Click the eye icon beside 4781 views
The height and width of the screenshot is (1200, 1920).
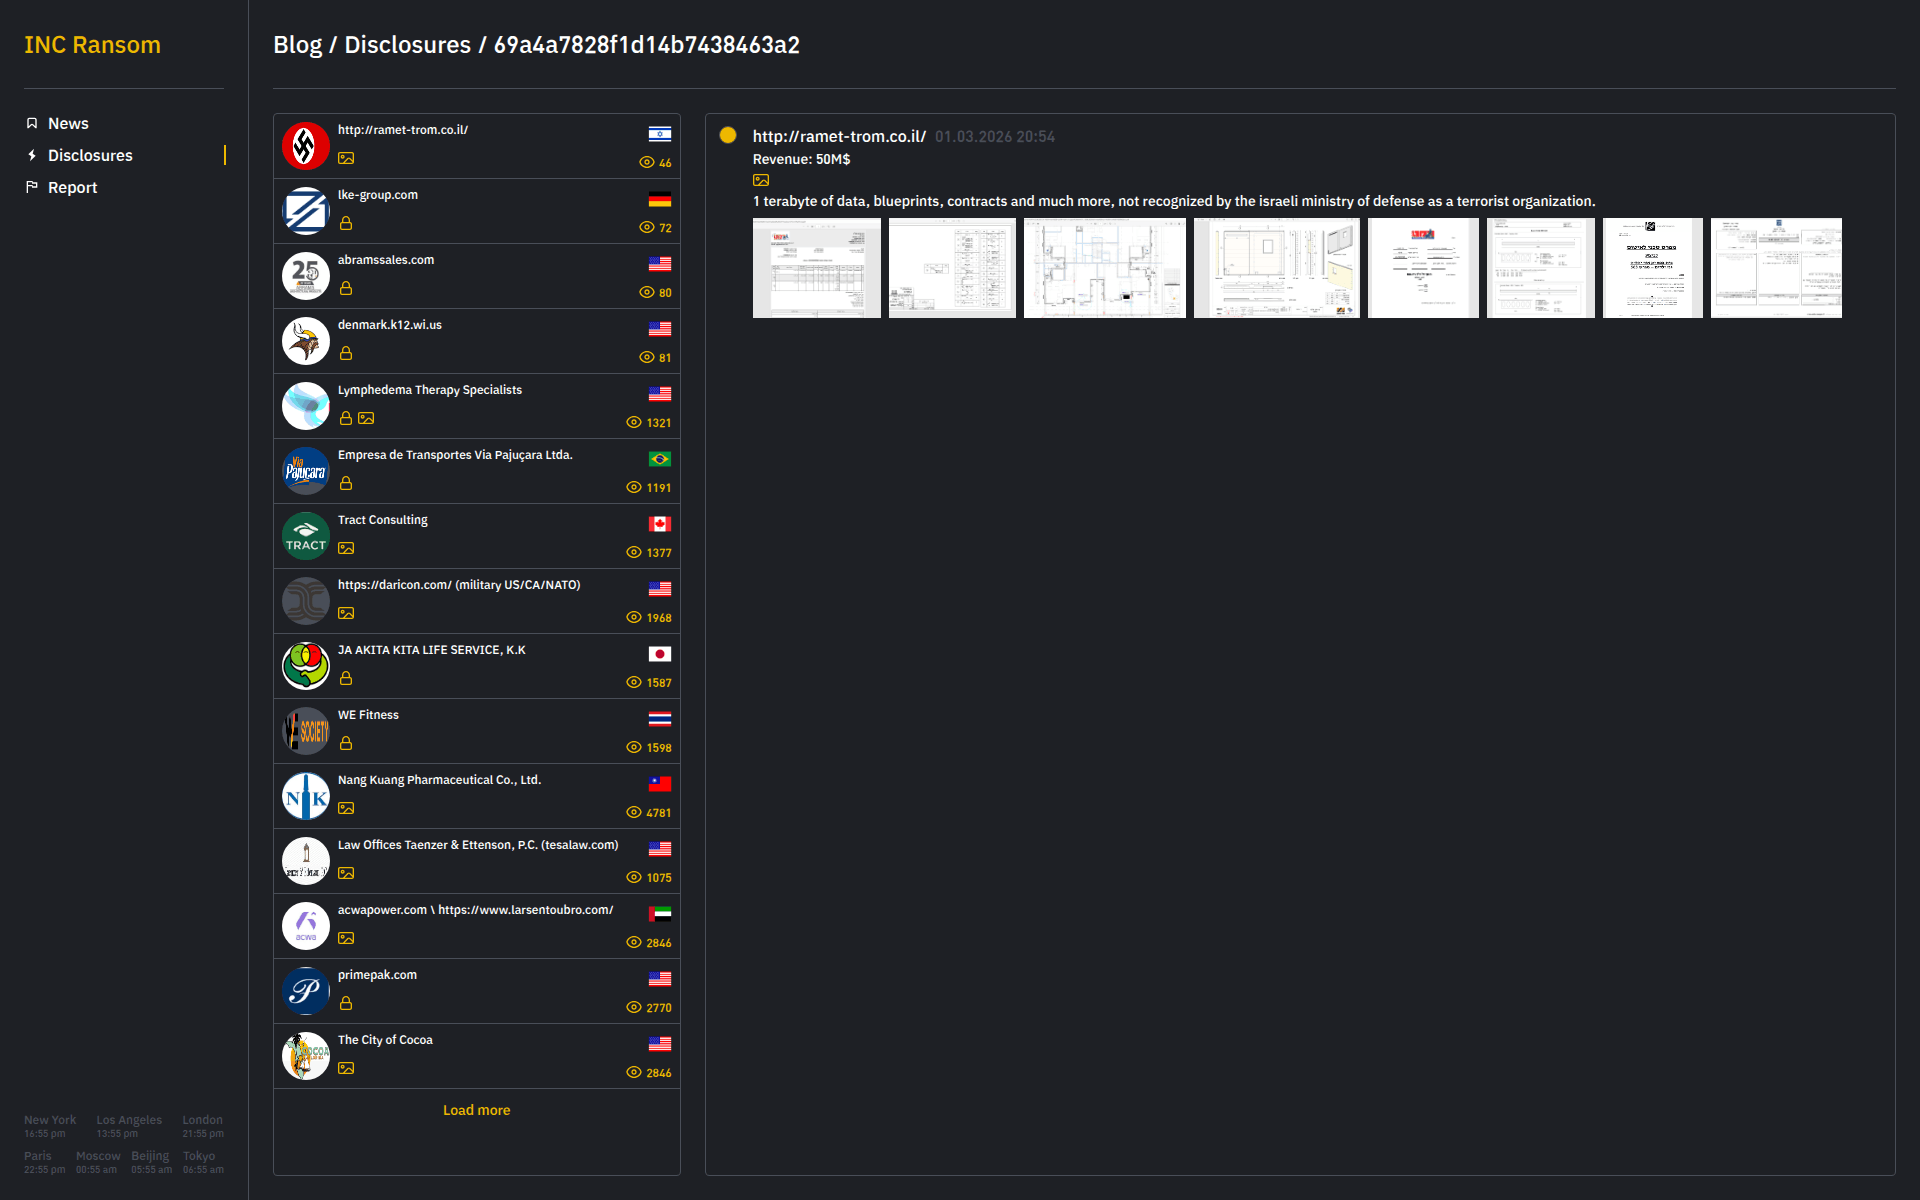tap(634, 812)
